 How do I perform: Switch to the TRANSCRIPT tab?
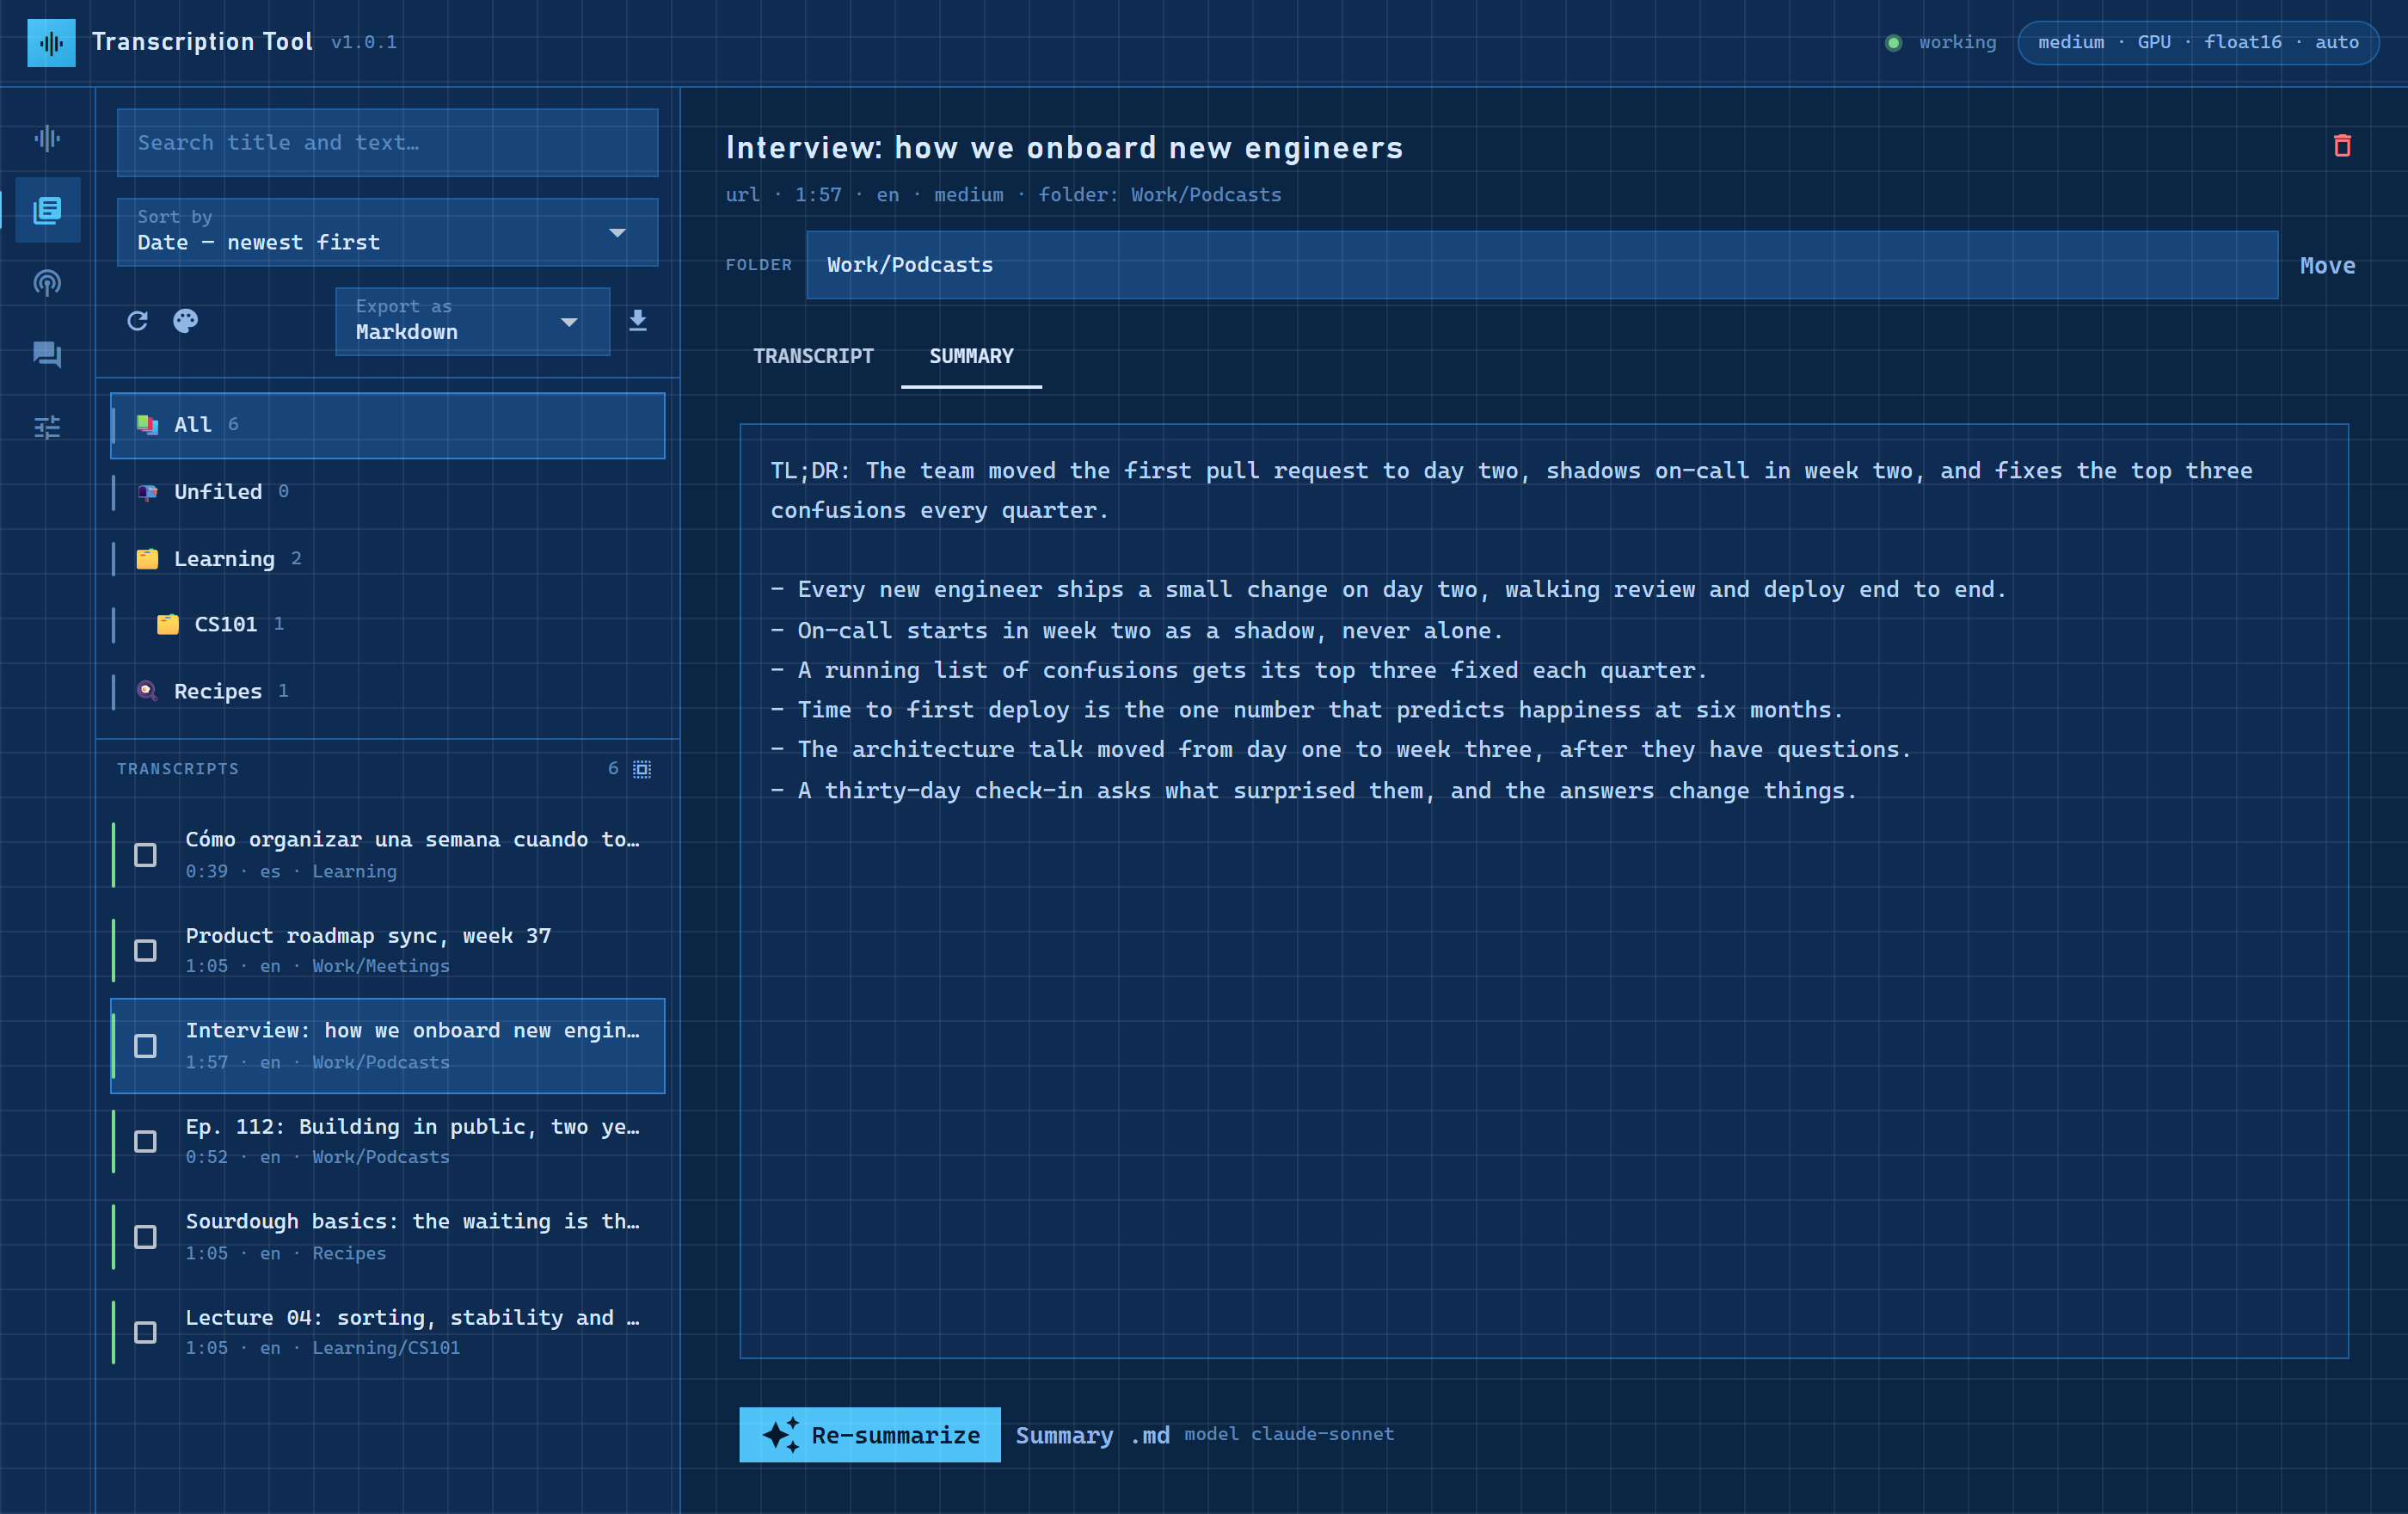(x=813, y=356)
